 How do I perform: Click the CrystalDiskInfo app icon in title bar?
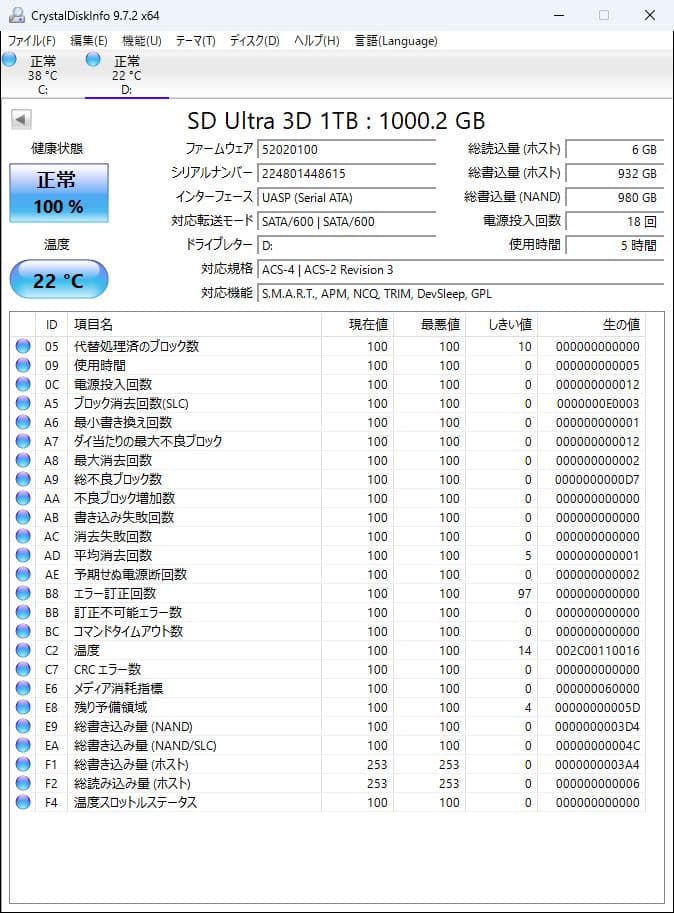coord(16,15)
